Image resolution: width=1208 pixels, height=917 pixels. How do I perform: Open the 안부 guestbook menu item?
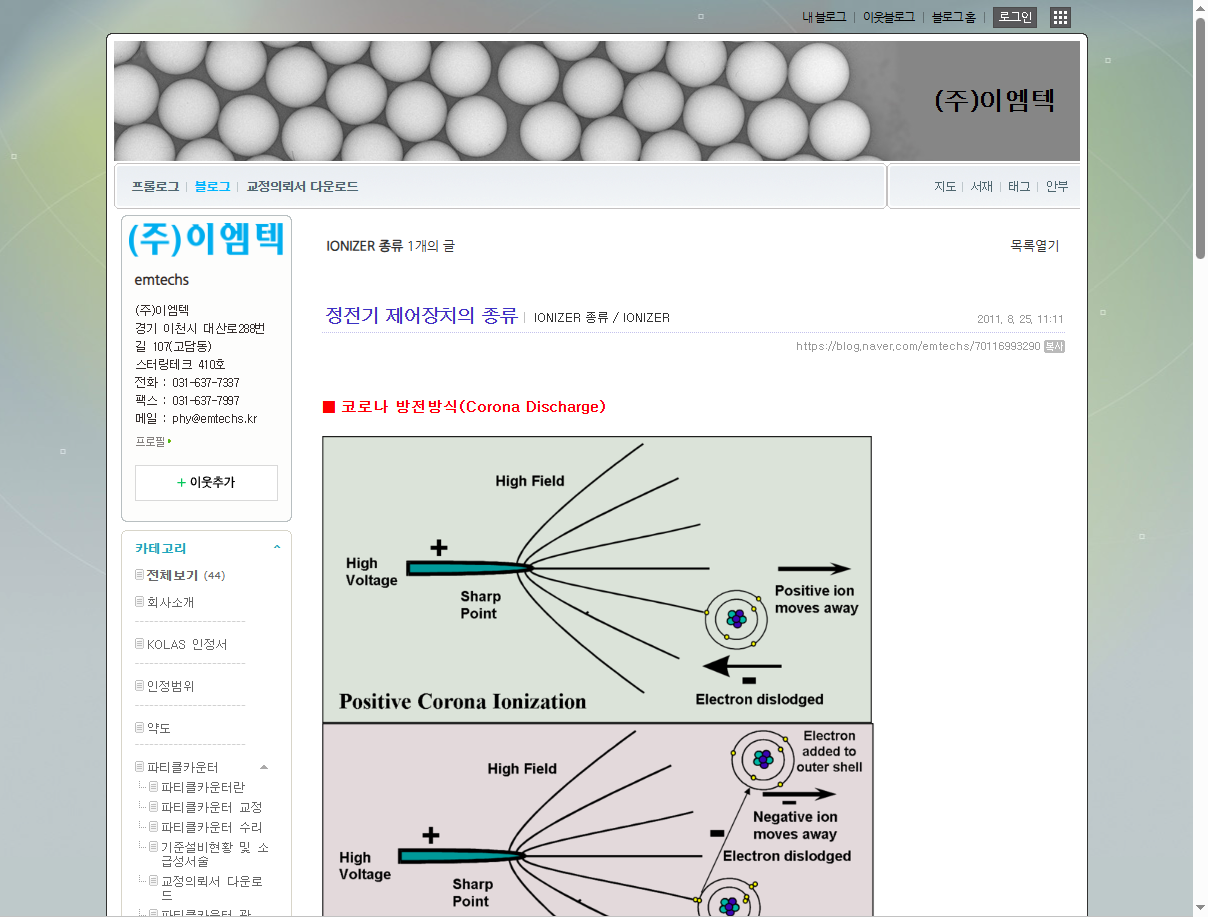[x=1057, y=187]
